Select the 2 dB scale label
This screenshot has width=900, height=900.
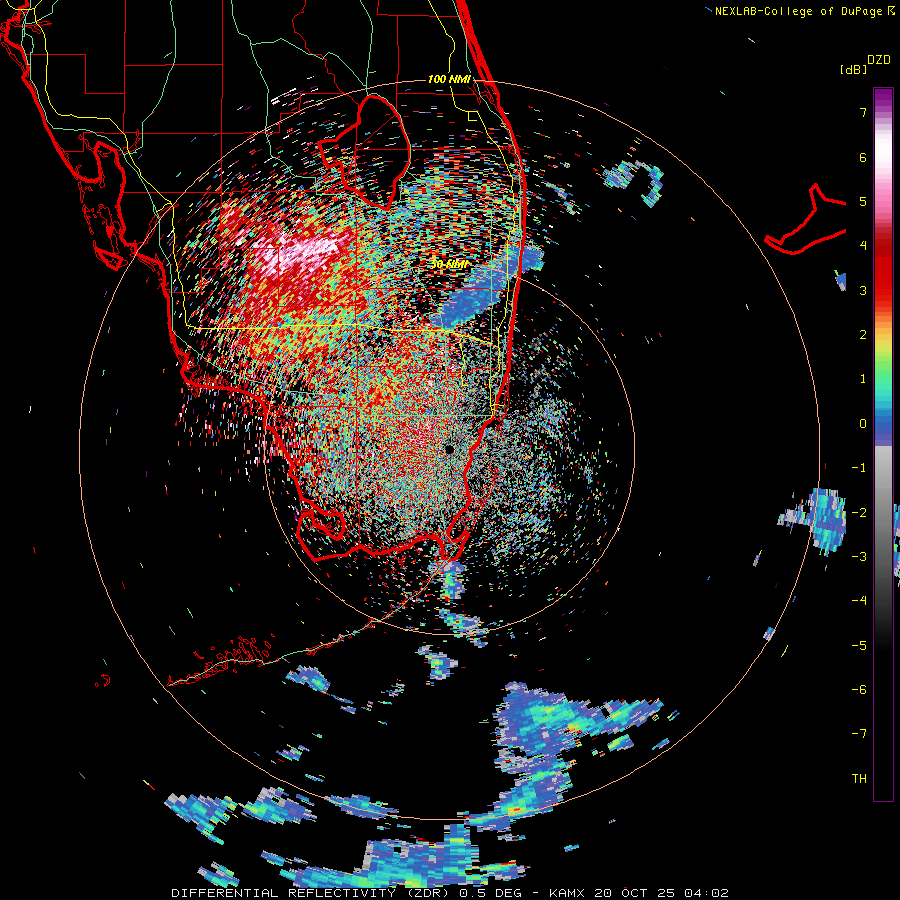pos(863,335)
